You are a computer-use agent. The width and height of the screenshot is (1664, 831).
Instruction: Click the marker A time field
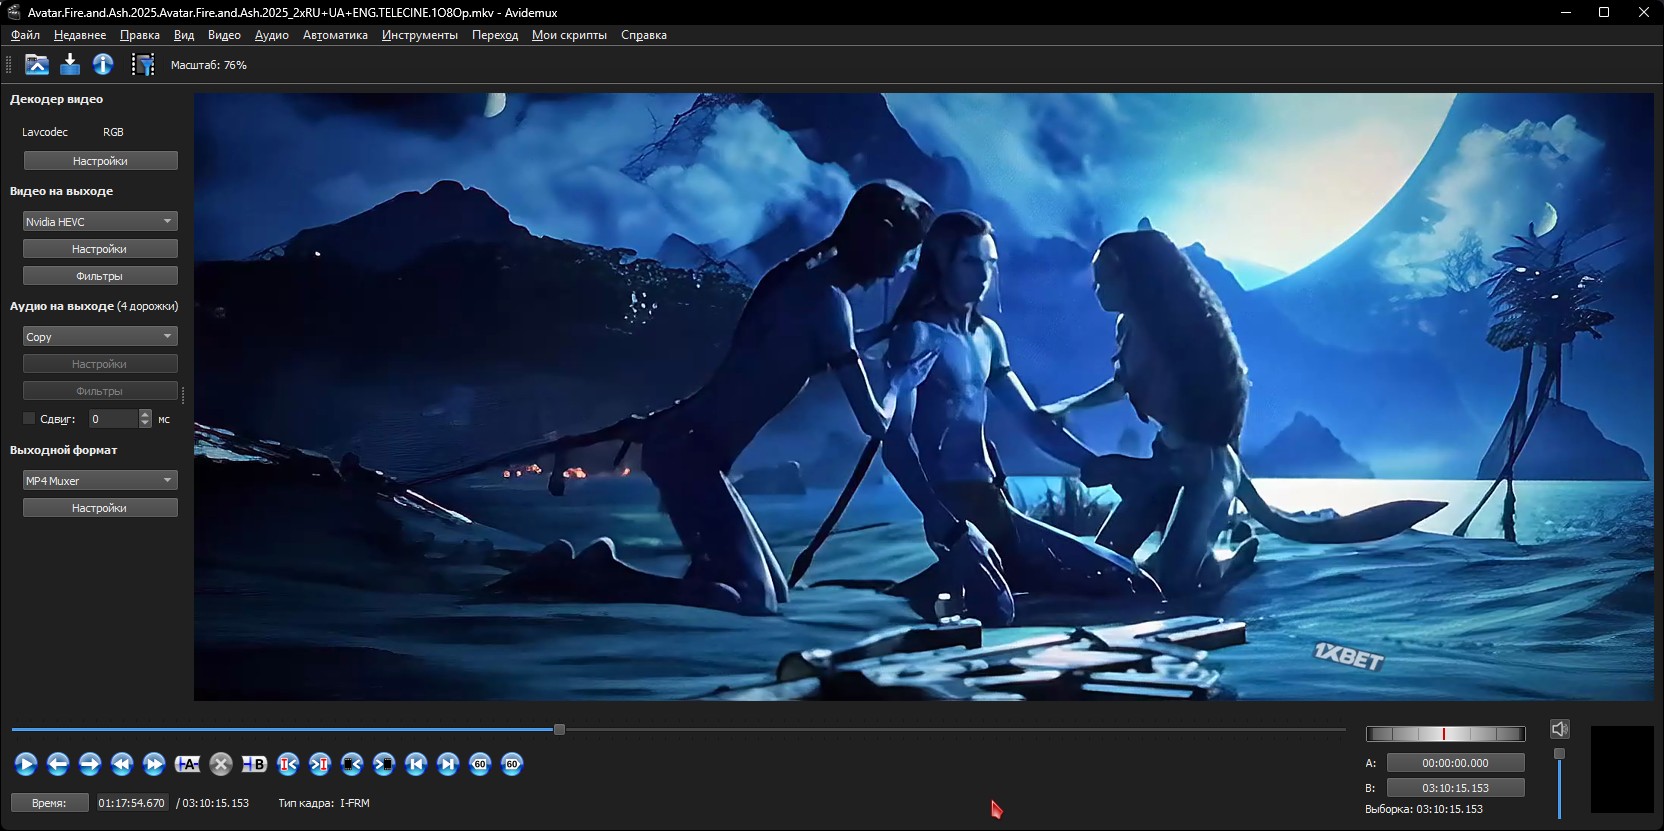click(x=1456, y=763)
